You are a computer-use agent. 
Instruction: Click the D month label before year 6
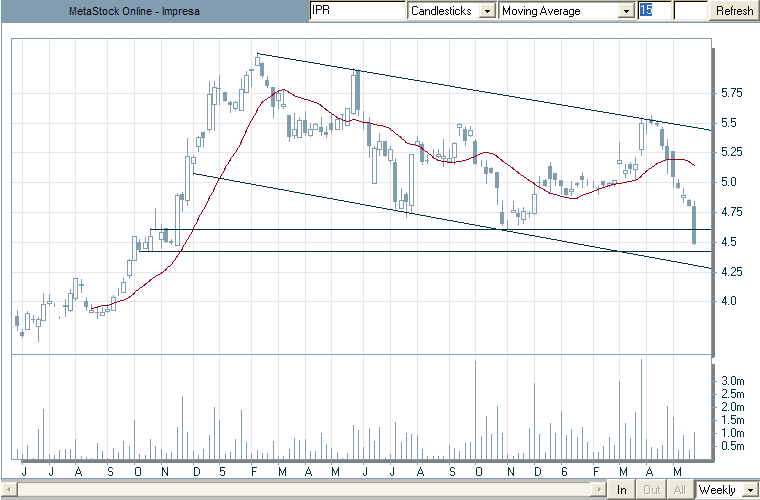(x=537, y=471)
